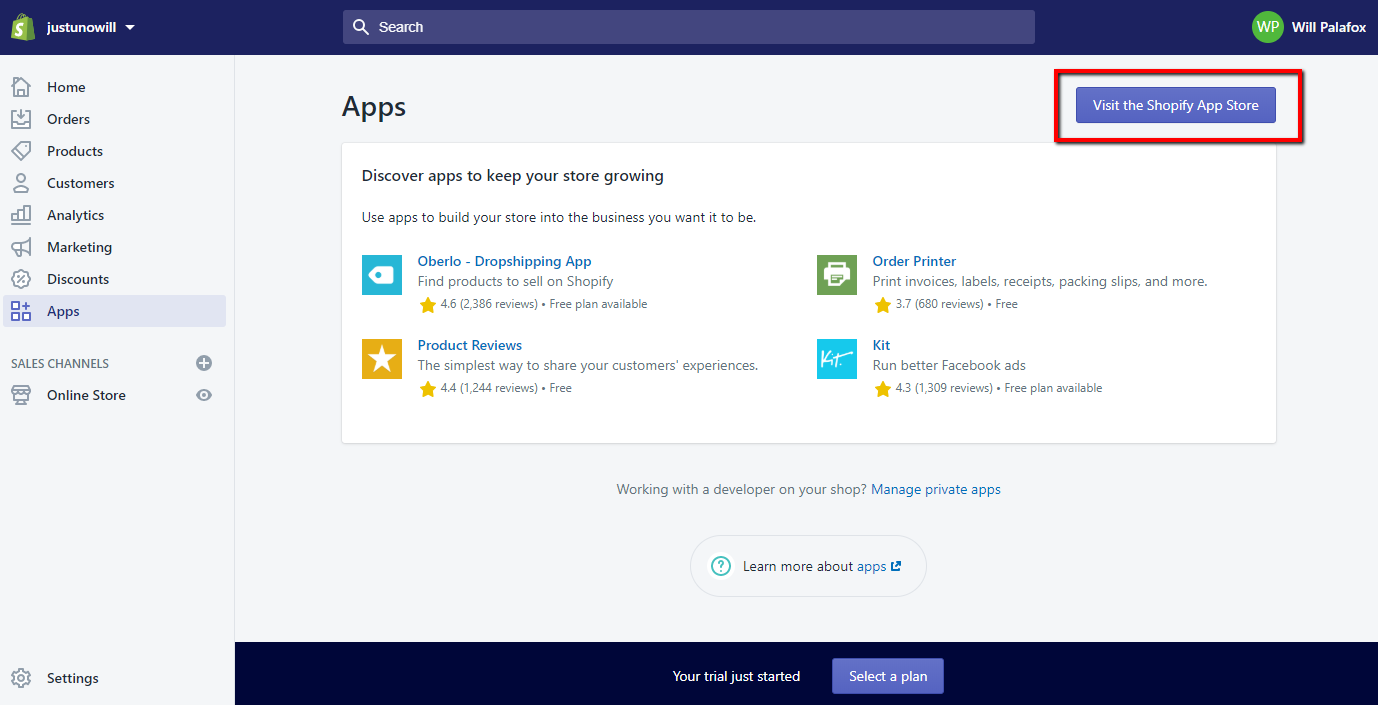
Task: Select the Orders icon
Action: [x=22, y=119]
